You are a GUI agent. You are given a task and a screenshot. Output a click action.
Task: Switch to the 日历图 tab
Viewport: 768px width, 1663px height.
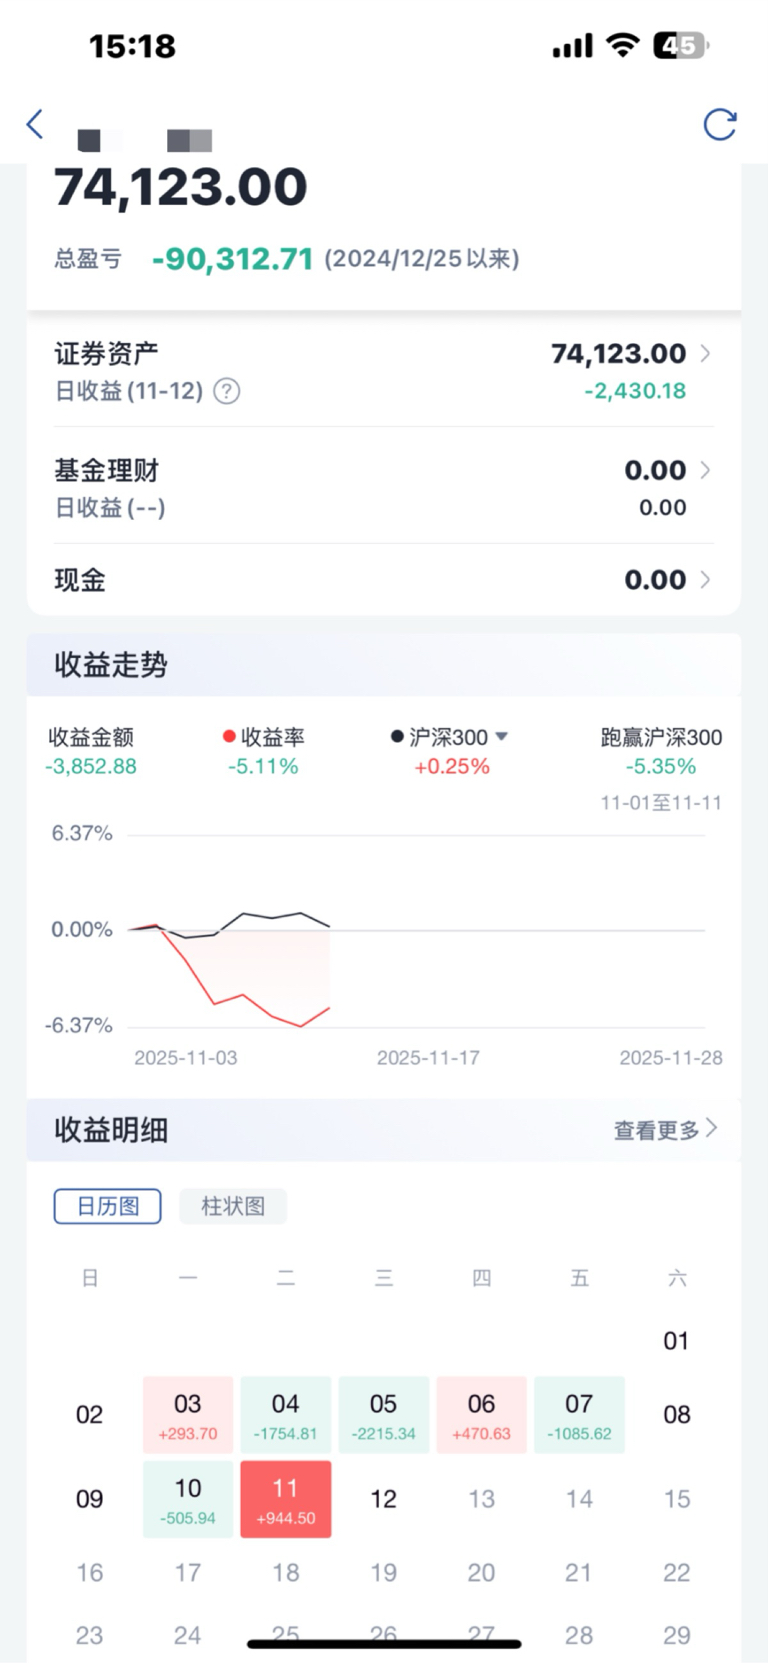[107, 1206]
